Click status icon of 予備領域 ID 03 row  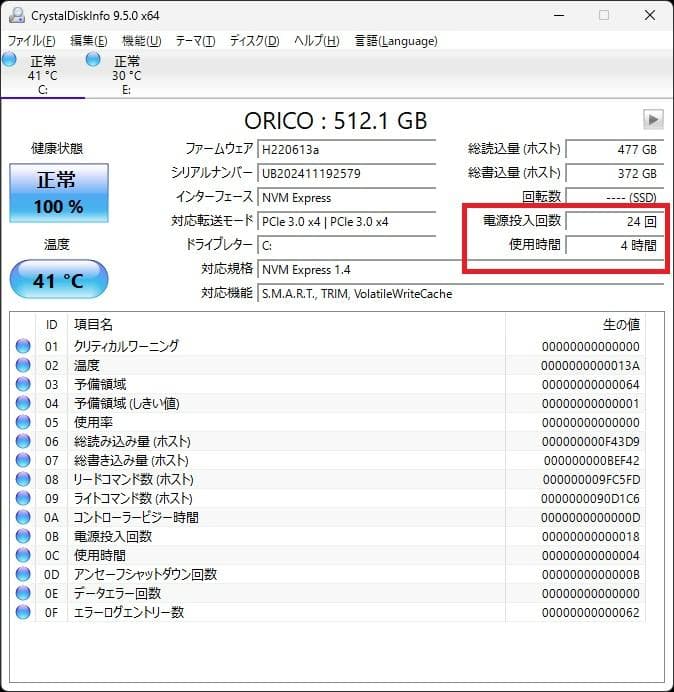click(23, 384)
